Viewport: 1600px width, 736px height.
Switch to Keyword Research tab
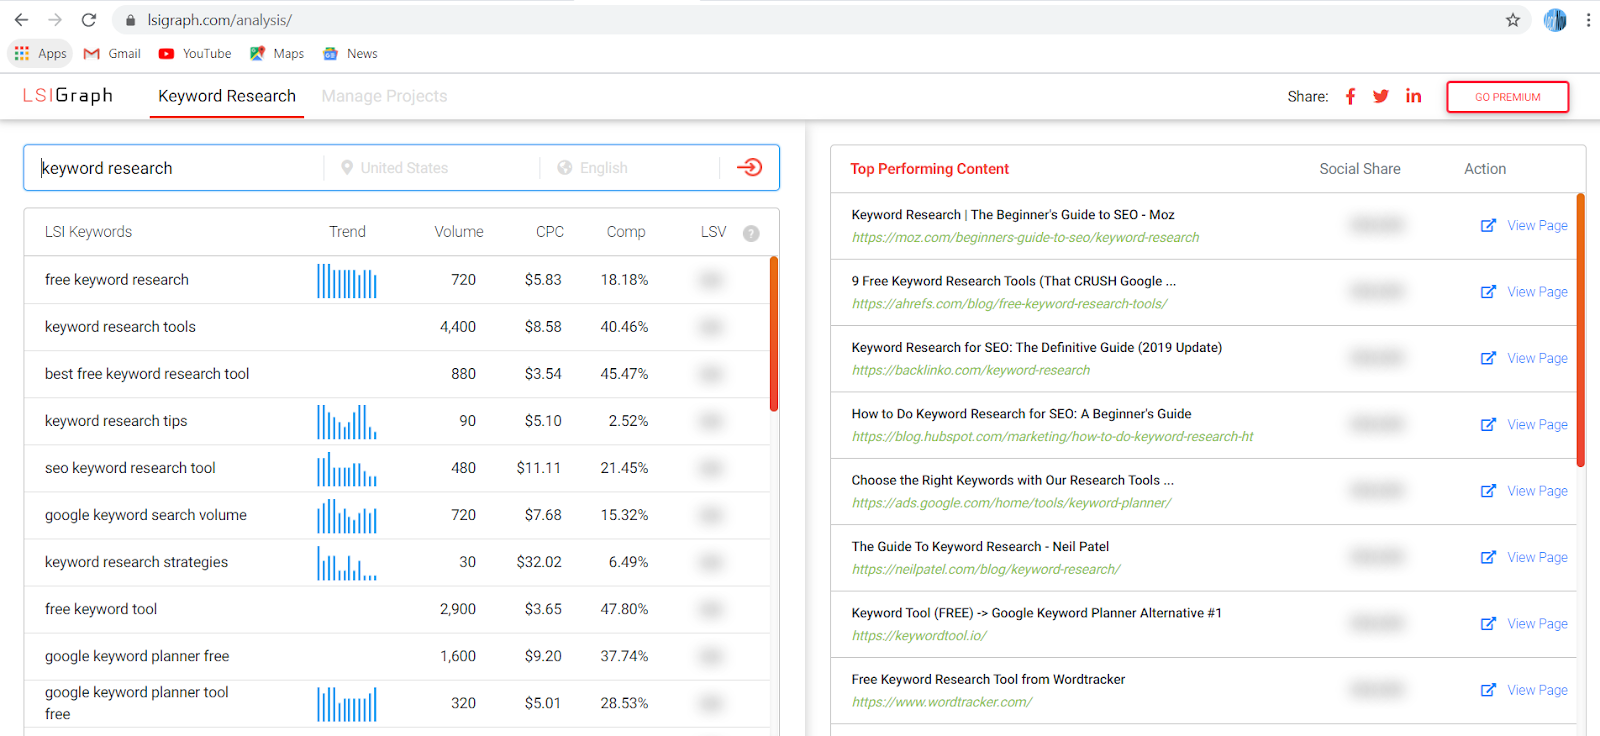(227, 96)
